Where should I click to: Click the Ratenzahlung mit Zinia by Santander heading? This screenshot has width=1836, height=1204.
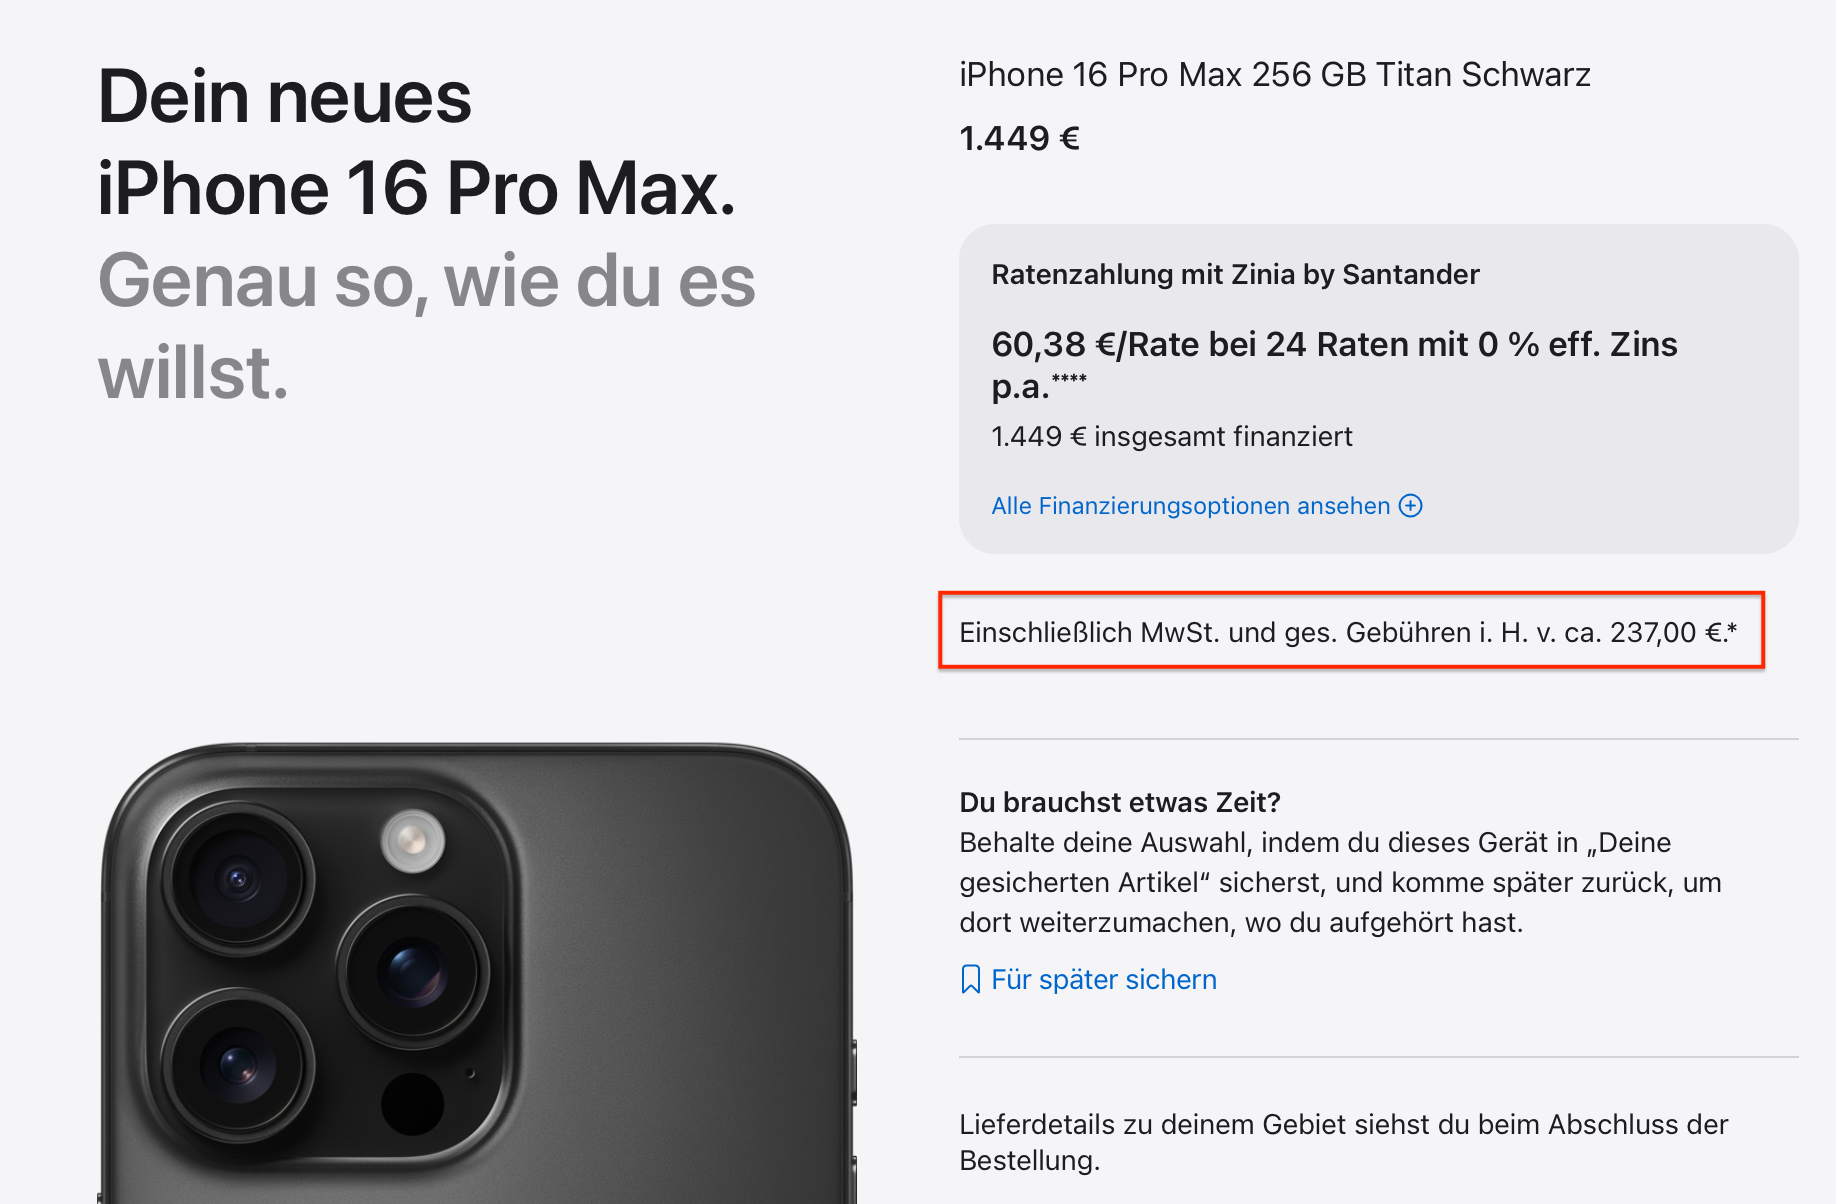pyautogui.click(x=1235, y=274)
